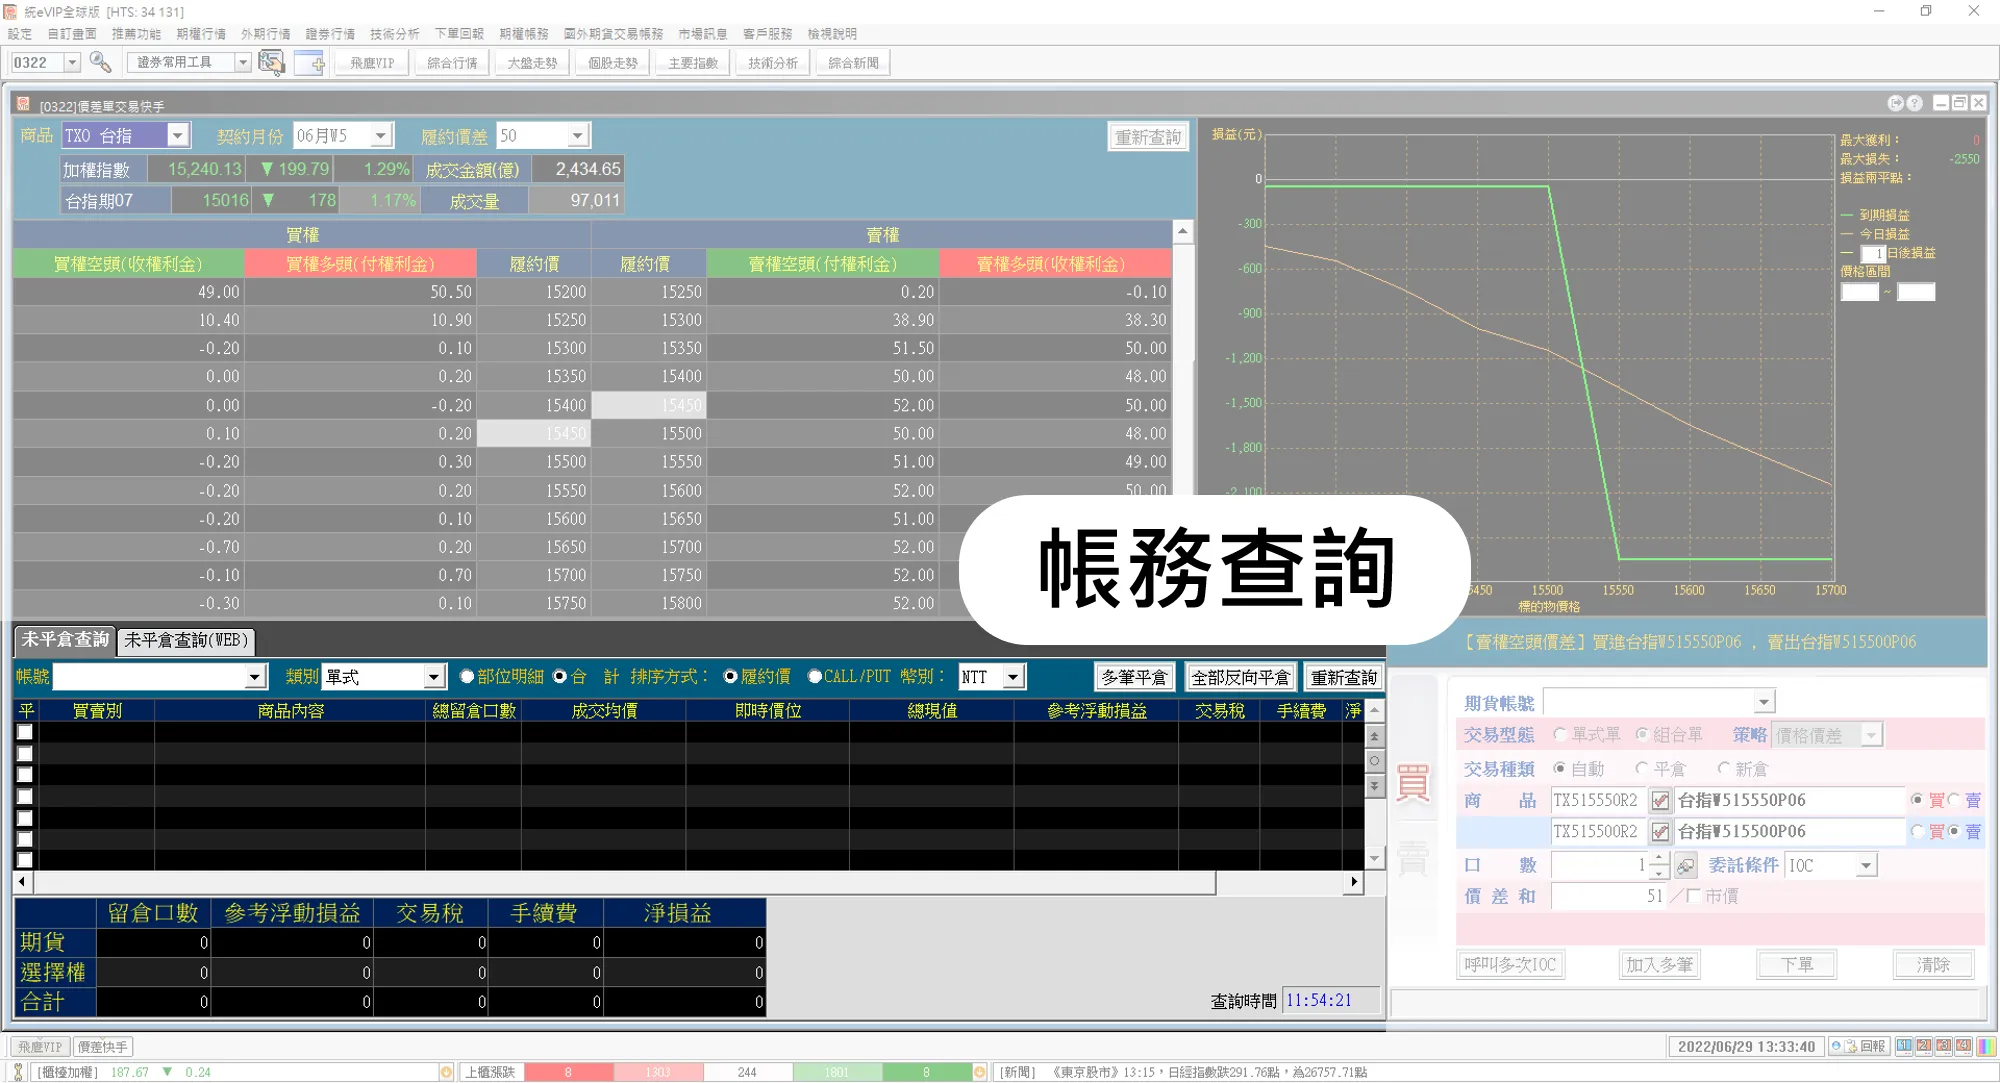Viewport: 2000px width, 1083px height.
Task: Check the first row checkbox in 未平倉 list
Action: pyautogui.click(x=25, y=732)
